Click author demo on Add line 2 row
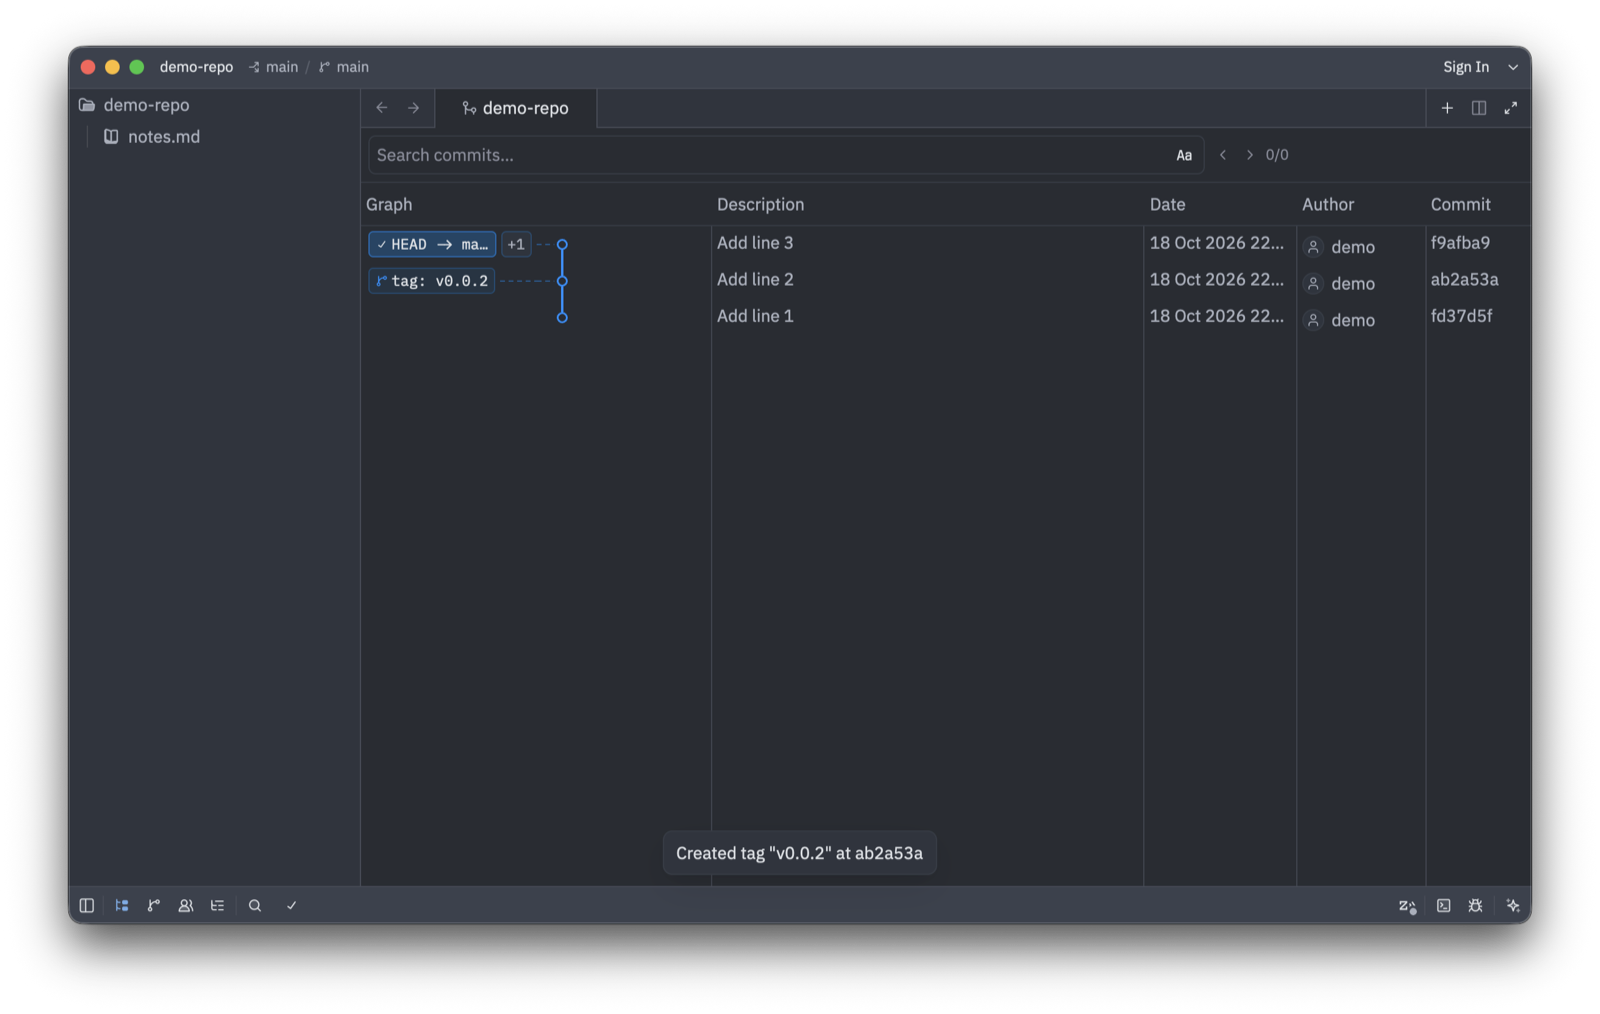This screenshot has height=1014, width=1600. tap(1340, 284)
